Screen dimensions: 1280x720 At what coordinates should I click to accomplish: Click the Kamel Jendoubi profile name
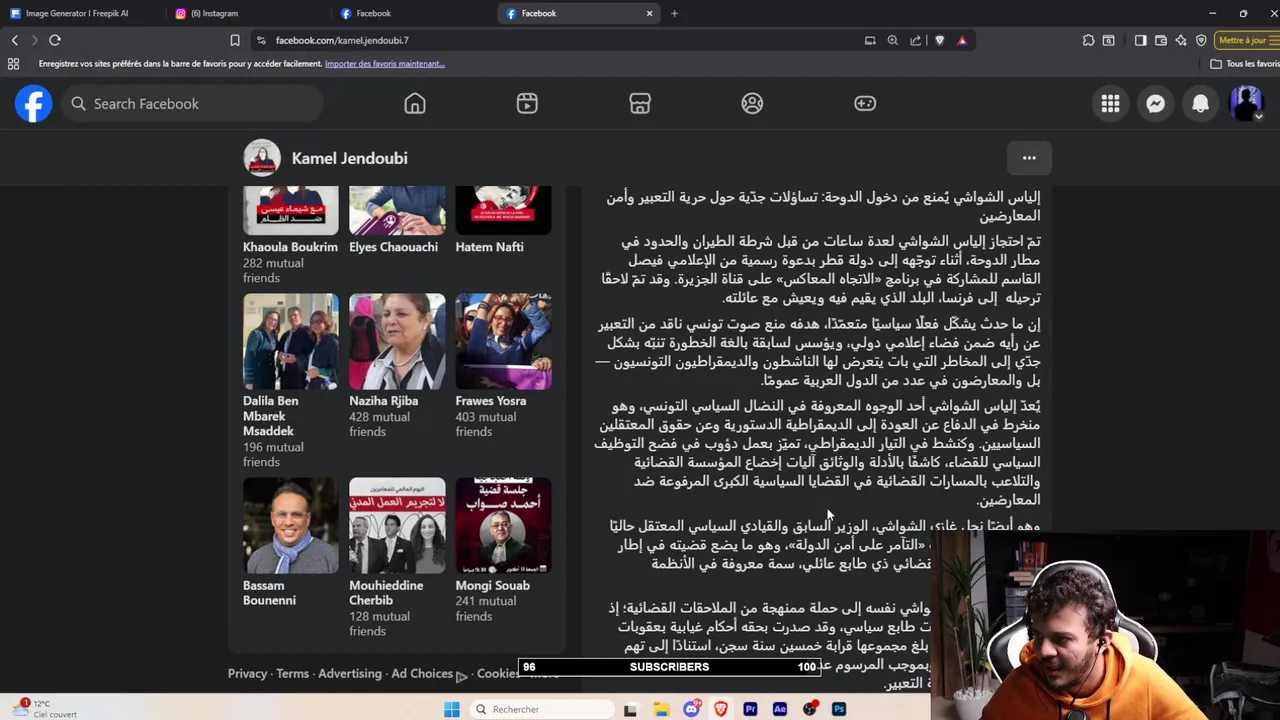click(x=349, y=158)
